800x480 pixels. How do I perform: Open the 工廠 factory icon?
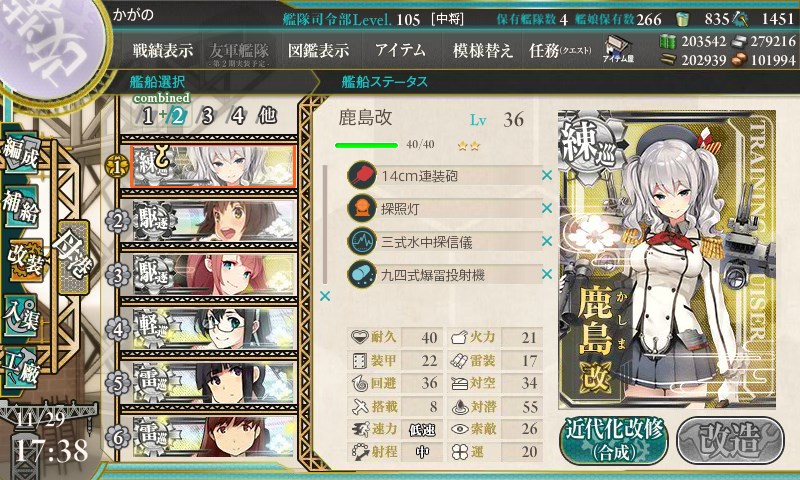tap(21, 366)
